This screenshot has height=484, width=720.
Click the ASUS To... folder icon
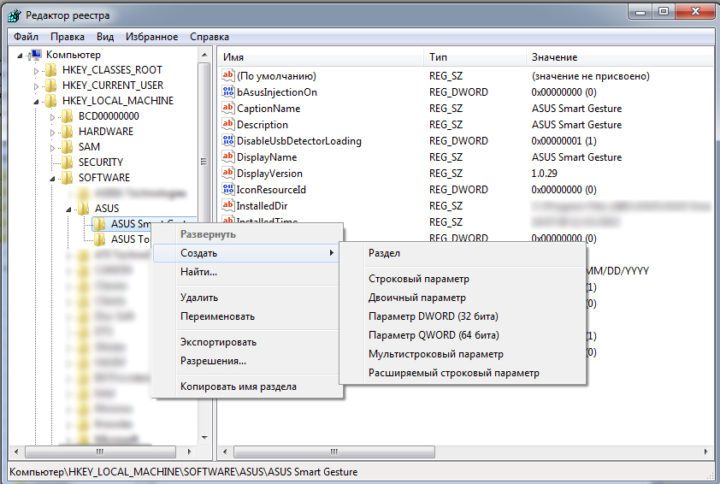pos(99,239)
